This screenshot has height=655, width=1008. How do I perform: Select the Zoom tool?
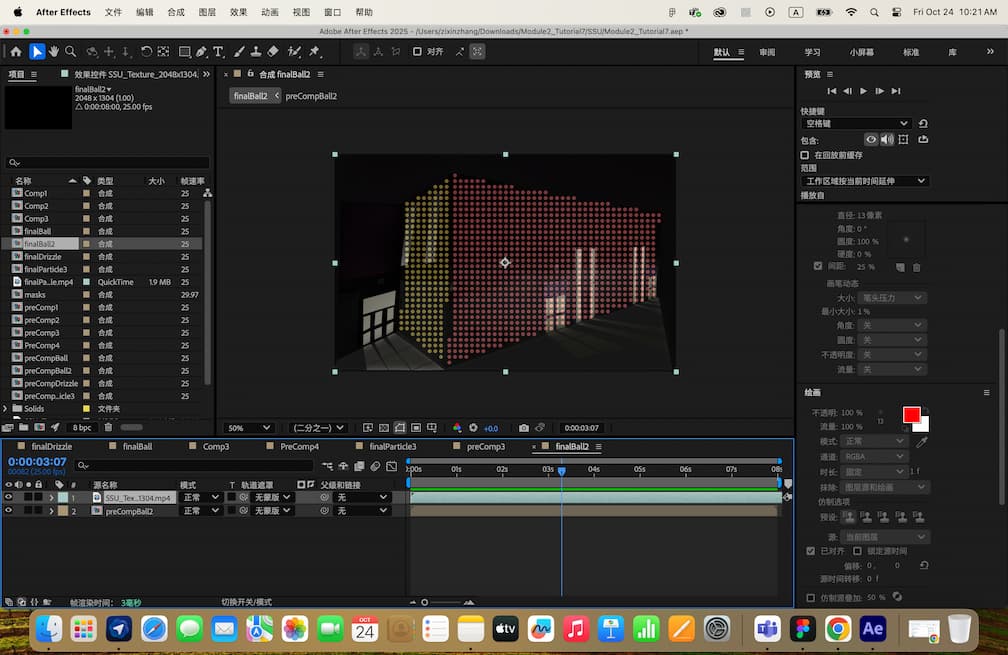71,51
